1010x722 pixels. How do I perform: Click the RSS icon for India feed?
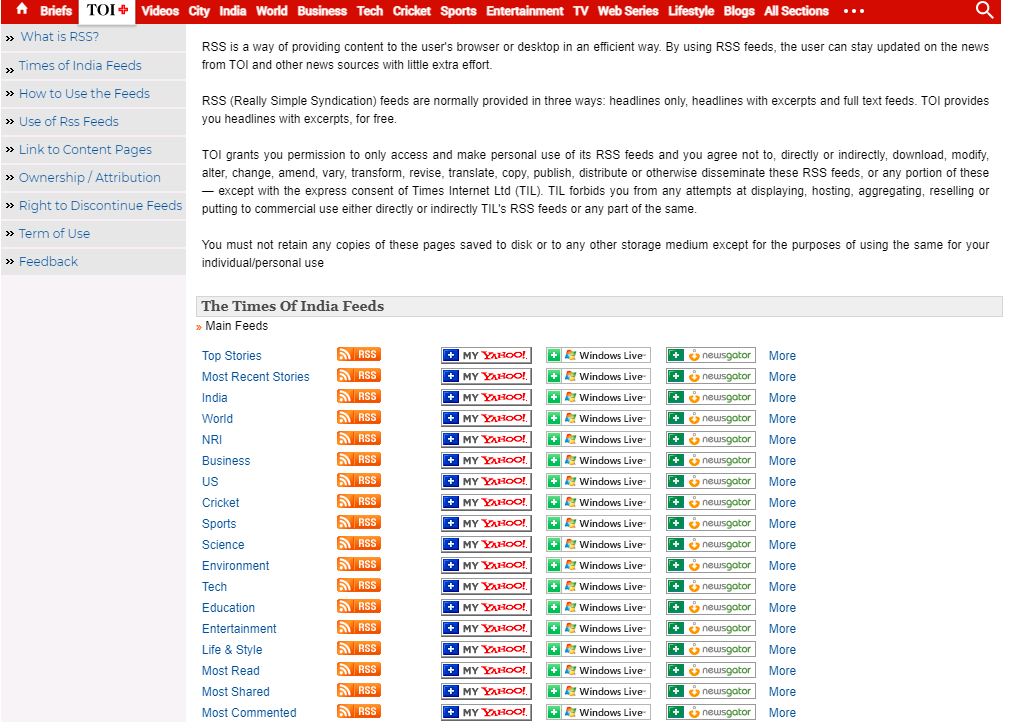[x=359, y=397]
